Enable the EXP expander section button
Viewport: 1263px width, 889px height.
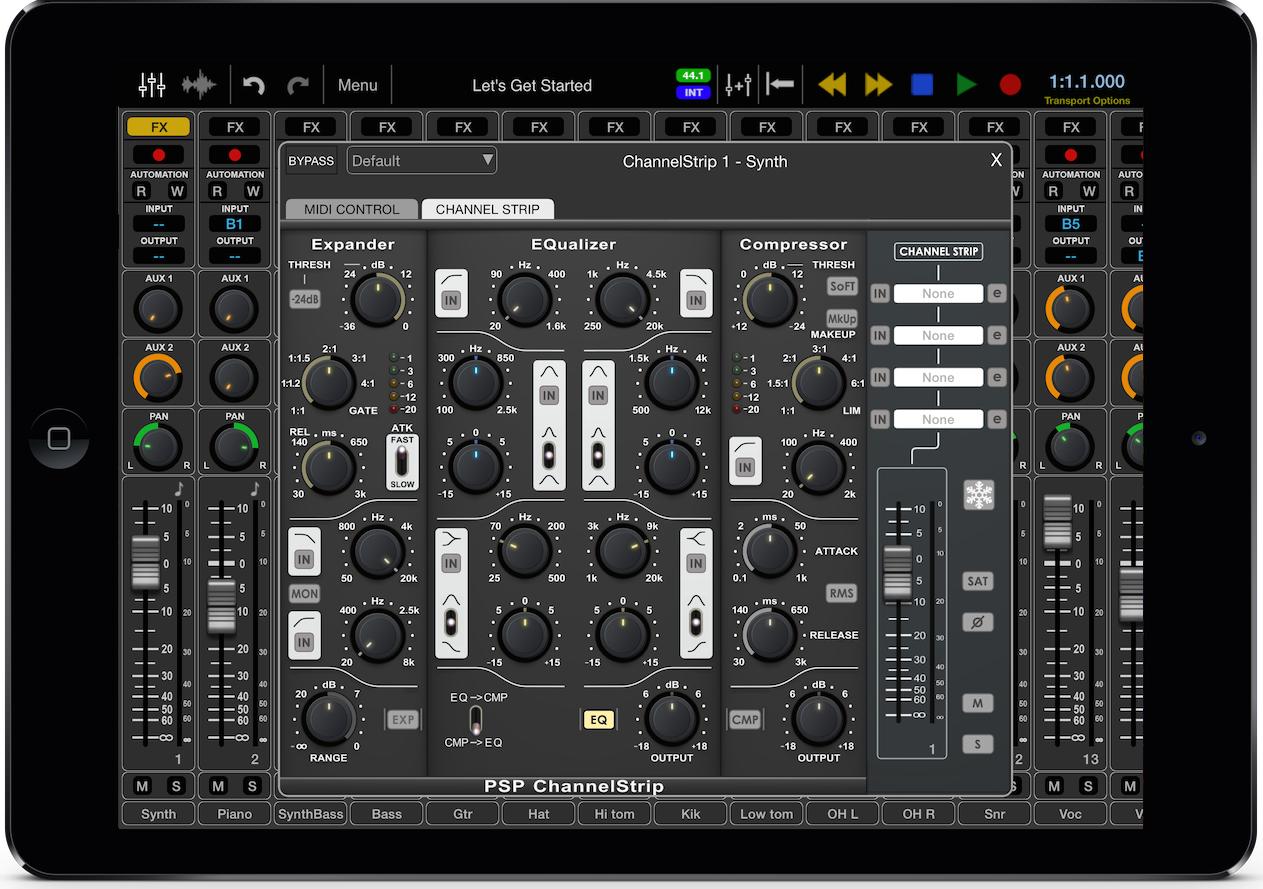[403, 719]
